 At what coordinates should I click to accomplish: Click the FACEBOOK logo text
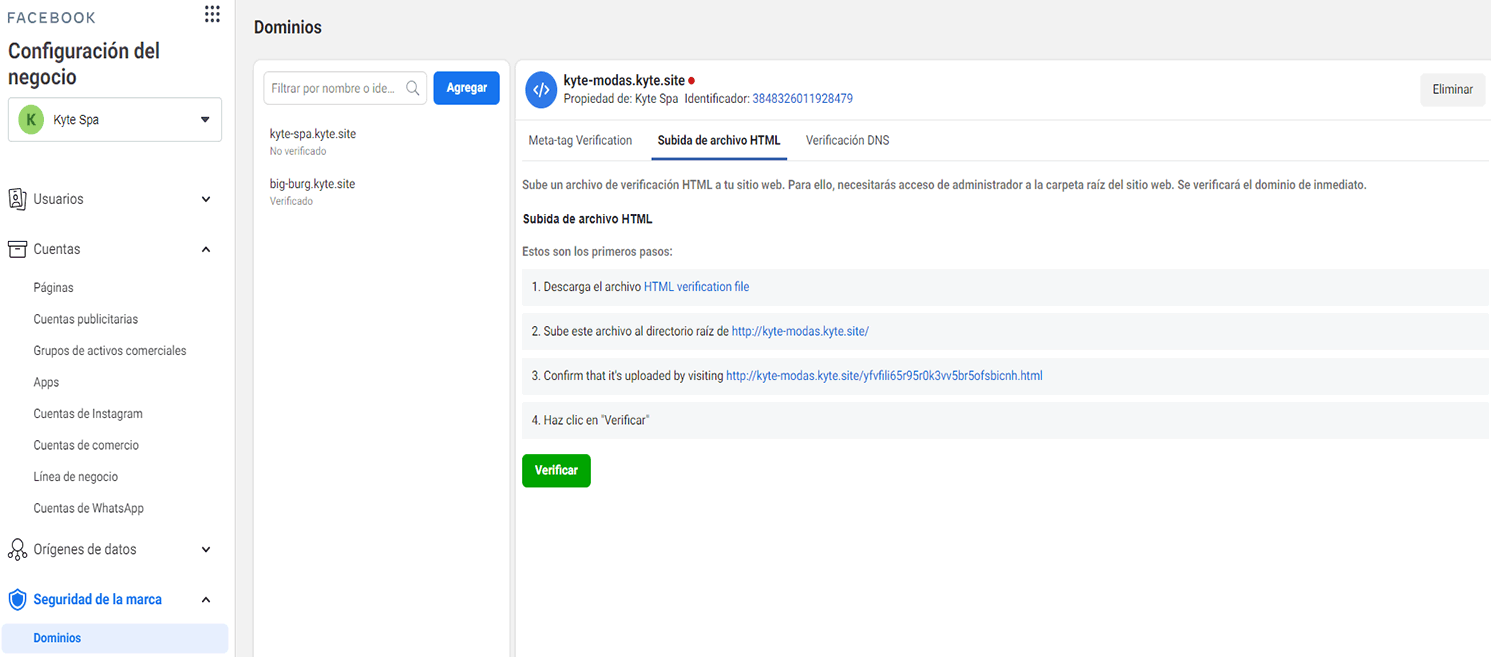[x=51, y=18]
